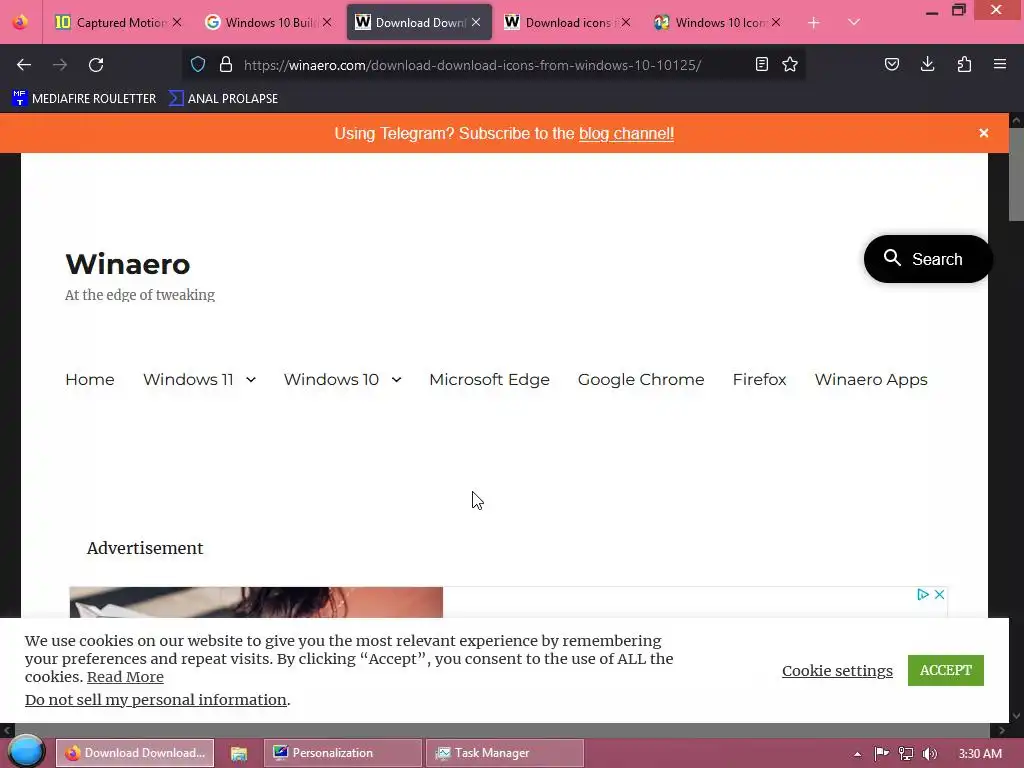
Task: Open the Firefox navigation menu item
Action: coord(760,379)
